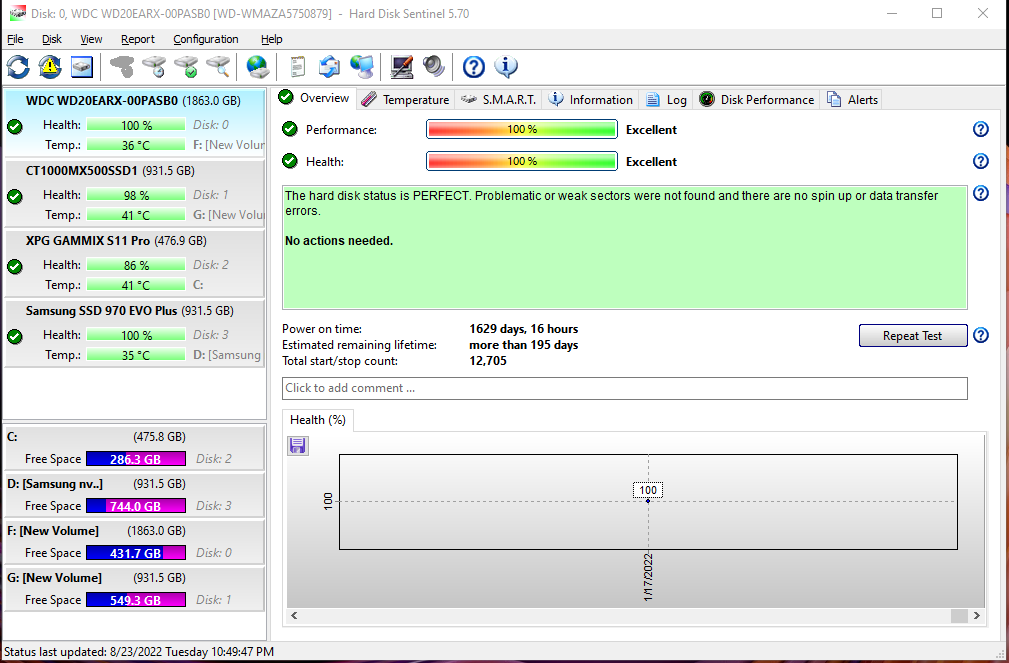1009x663 pixels.
Task: Click the comment field 'Click to add comment'
Action: click(624, 388)
